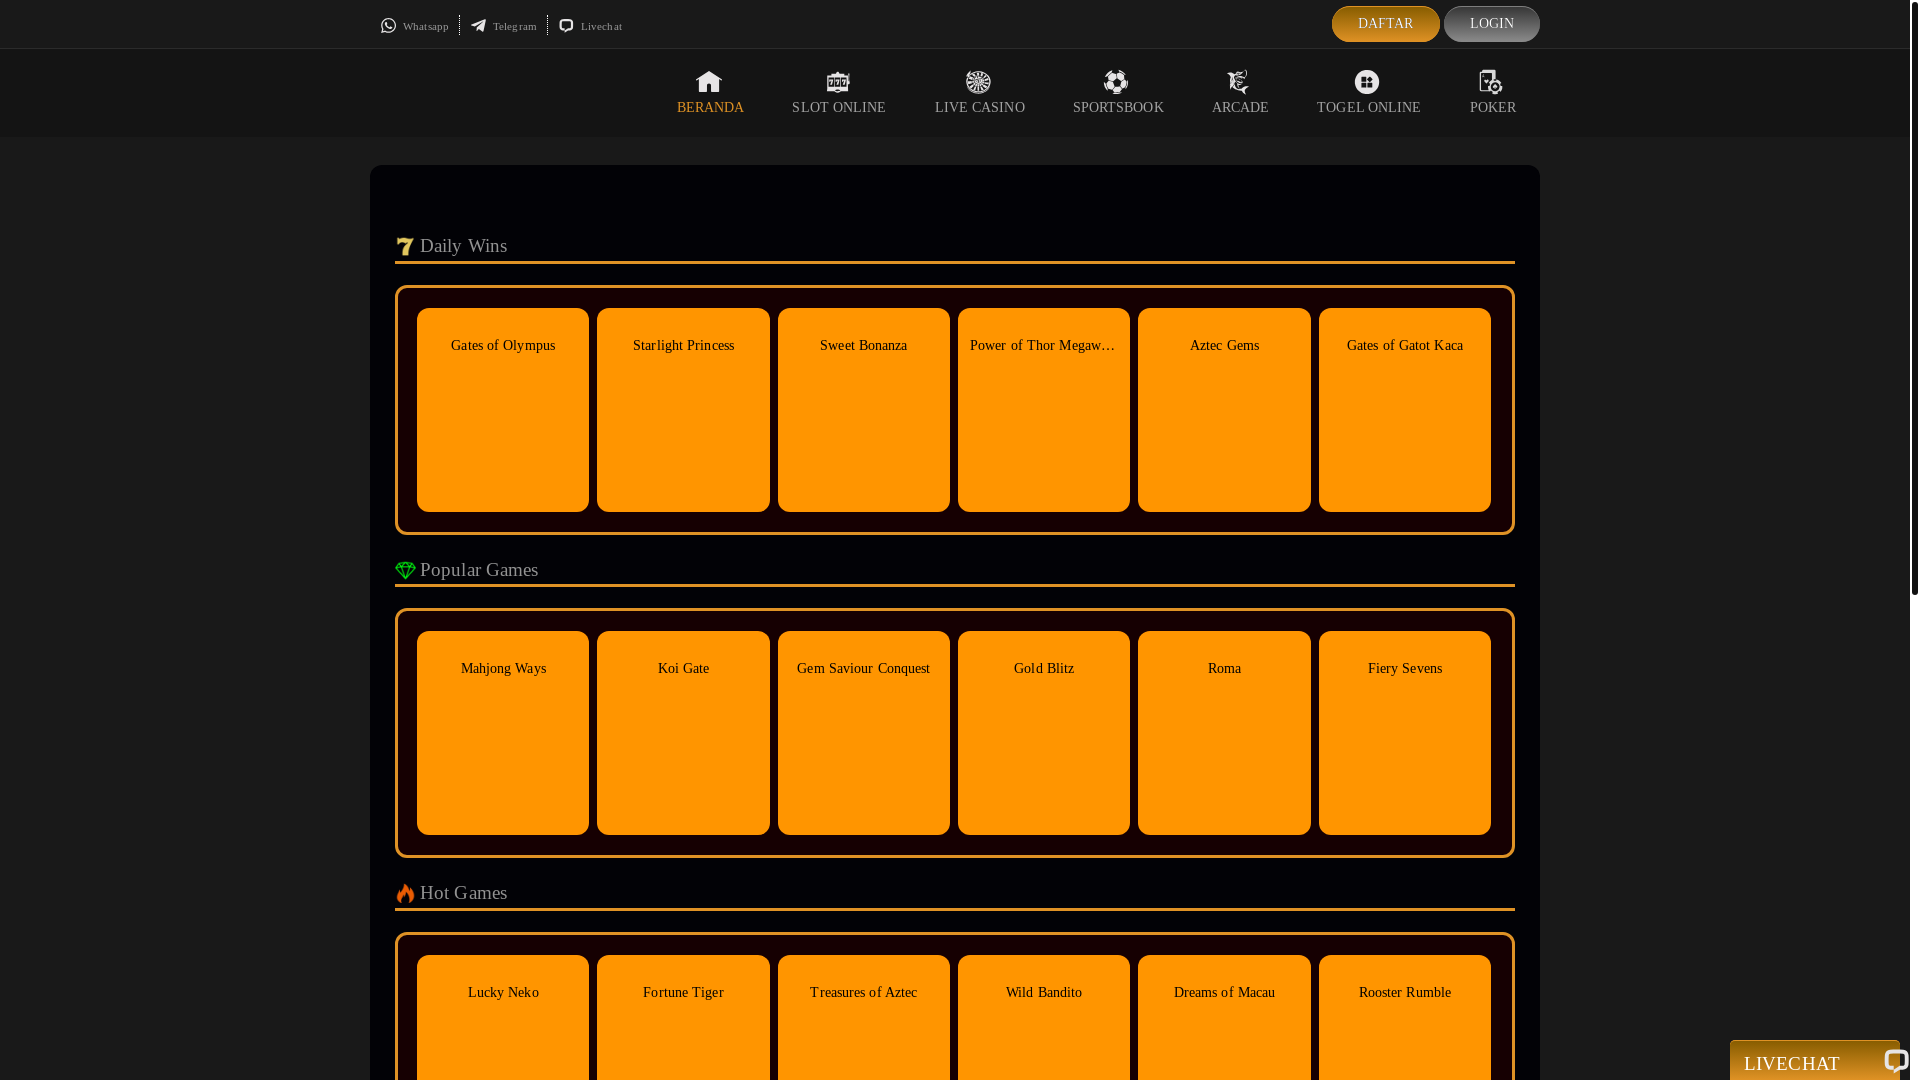
Task: Select the Sweet Bonanza game card
Action: pyautogui.click(x=864, y=410)
